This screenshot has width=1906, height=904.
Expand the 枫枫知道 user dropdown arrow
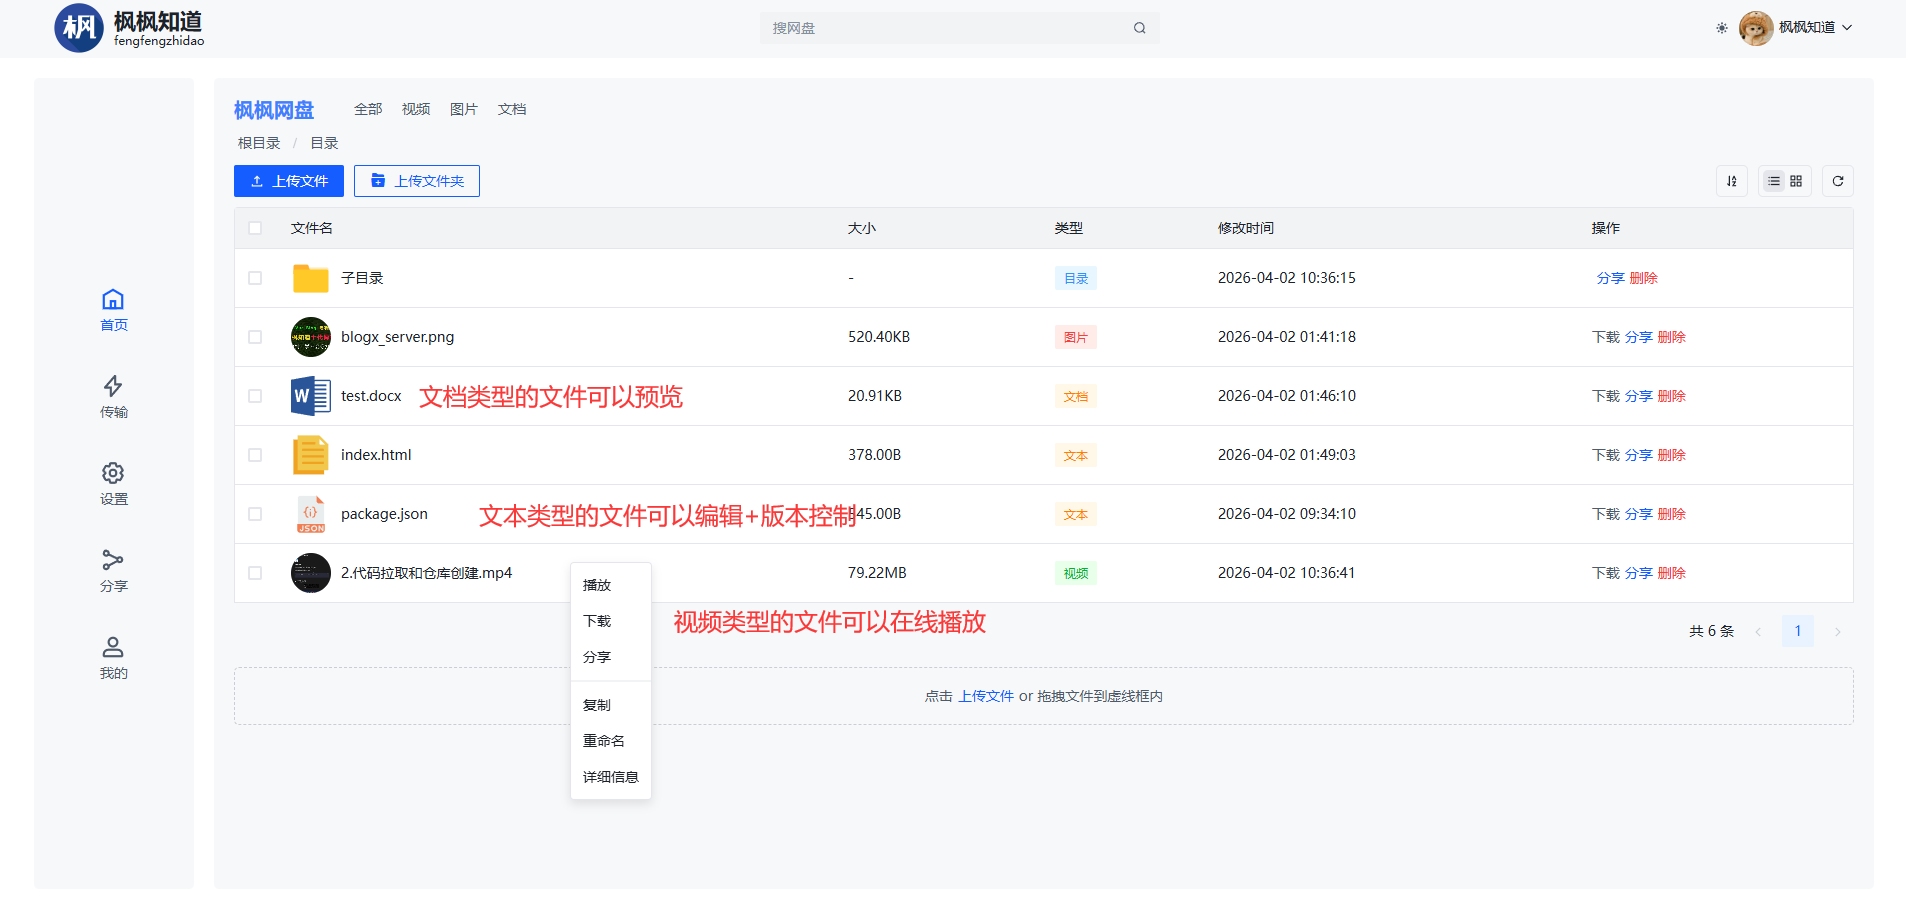coord(1847,28)
